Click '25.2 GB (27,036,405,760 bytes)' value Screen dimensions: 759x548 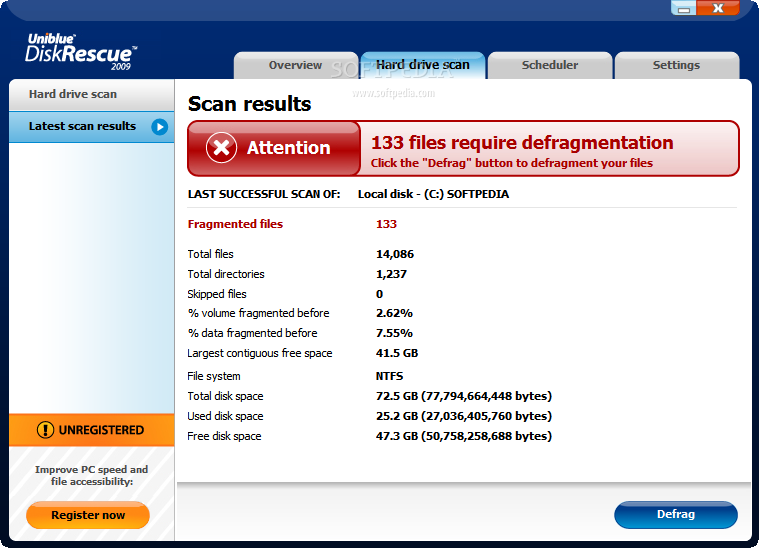pos(464,416)
